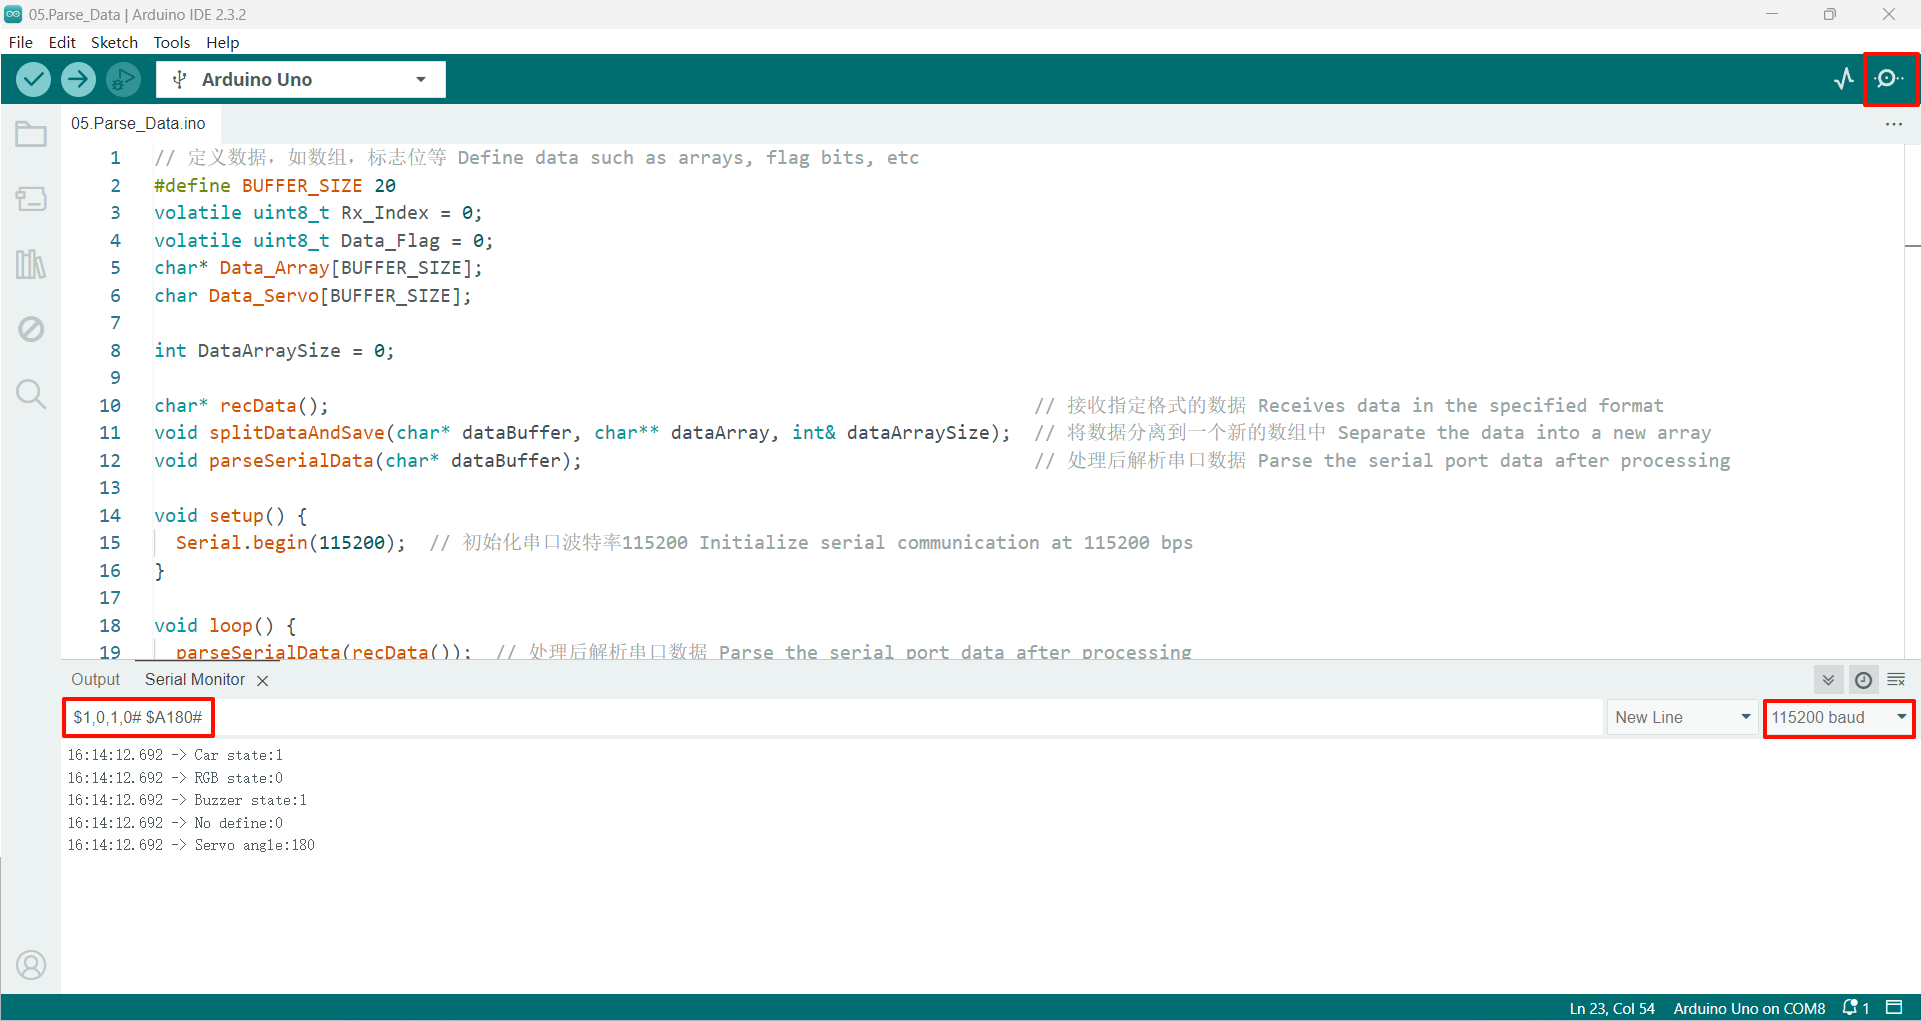Open the Serial Monitor magnifier icon
Image resolution: width=1921 pixels, height=1021 pixels.
[x=1889, y=79]
